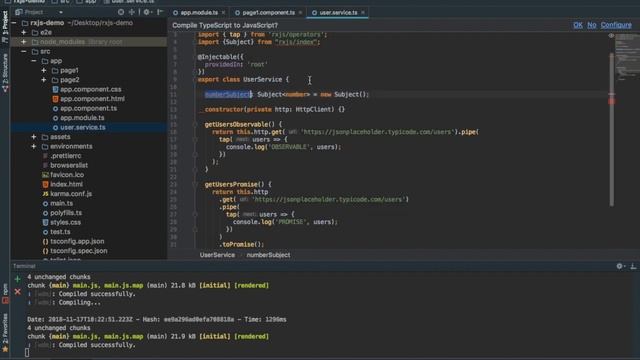
Task: Expand the page2 folder
Action: coord(44,80)
